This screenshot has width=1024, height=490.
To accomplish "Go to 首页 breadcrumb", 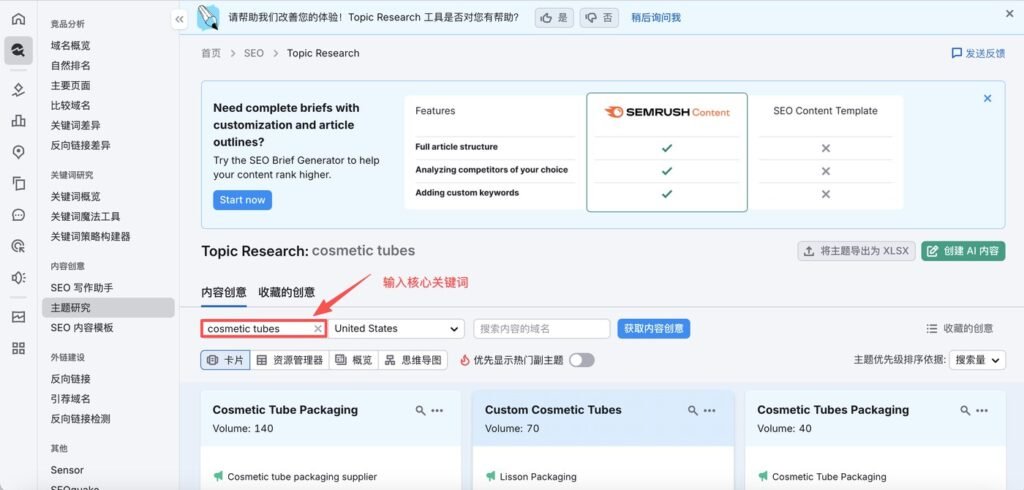I will point(211,54).
